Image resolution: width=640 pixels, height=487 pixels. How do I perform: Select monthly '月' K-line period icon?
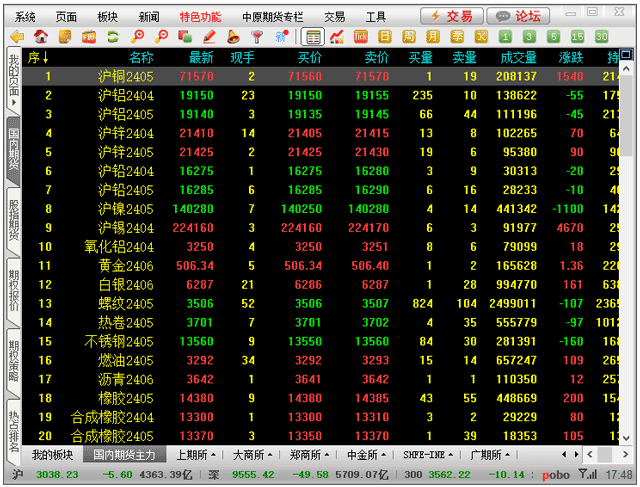(x=433, y=37)
